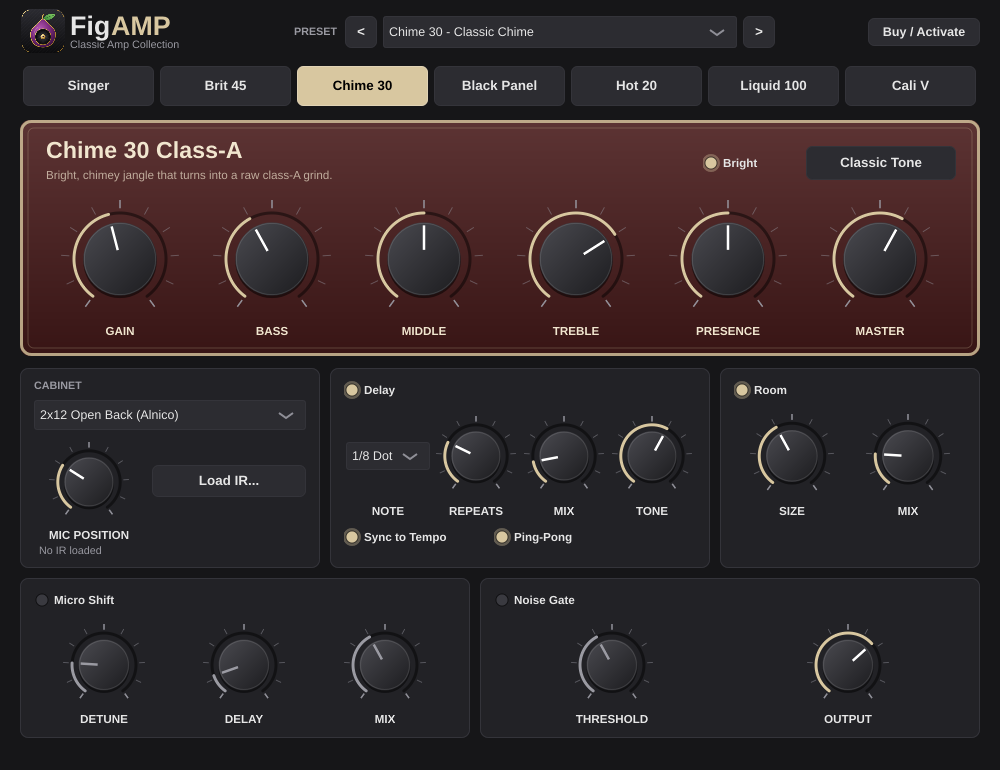
Task: Click the CABINET section label
Action: coord(57,385)
